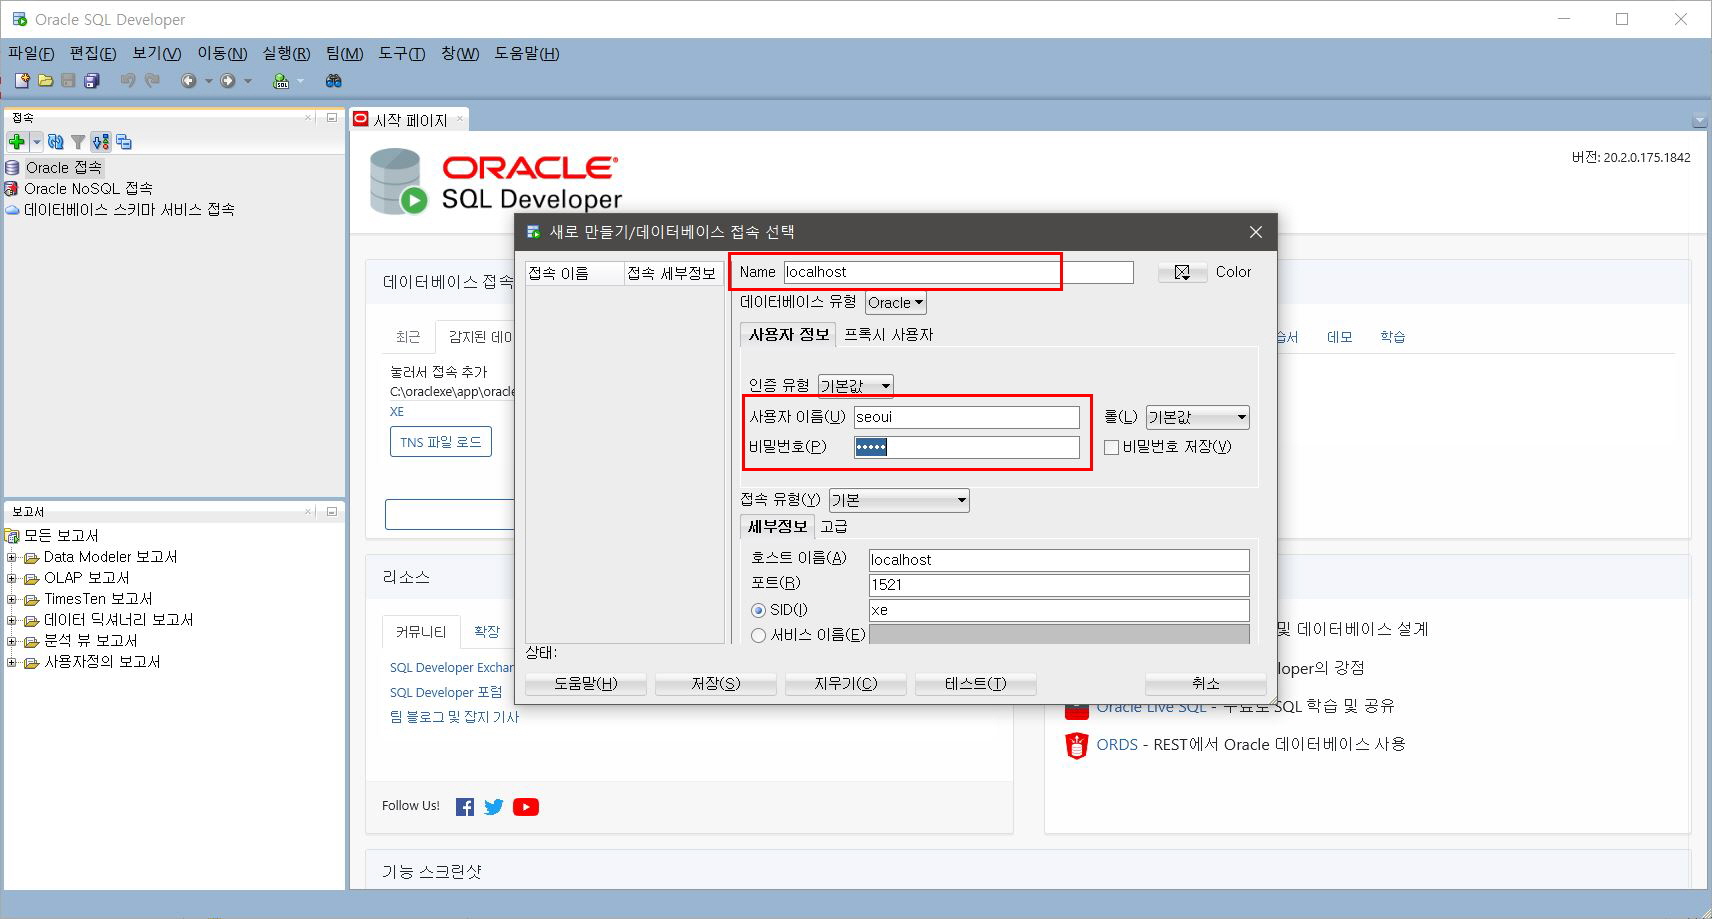Open the 데이터베이스 유형 Oracle dropdown
The width and height of the screenshot is (1712, 919).
896,303
